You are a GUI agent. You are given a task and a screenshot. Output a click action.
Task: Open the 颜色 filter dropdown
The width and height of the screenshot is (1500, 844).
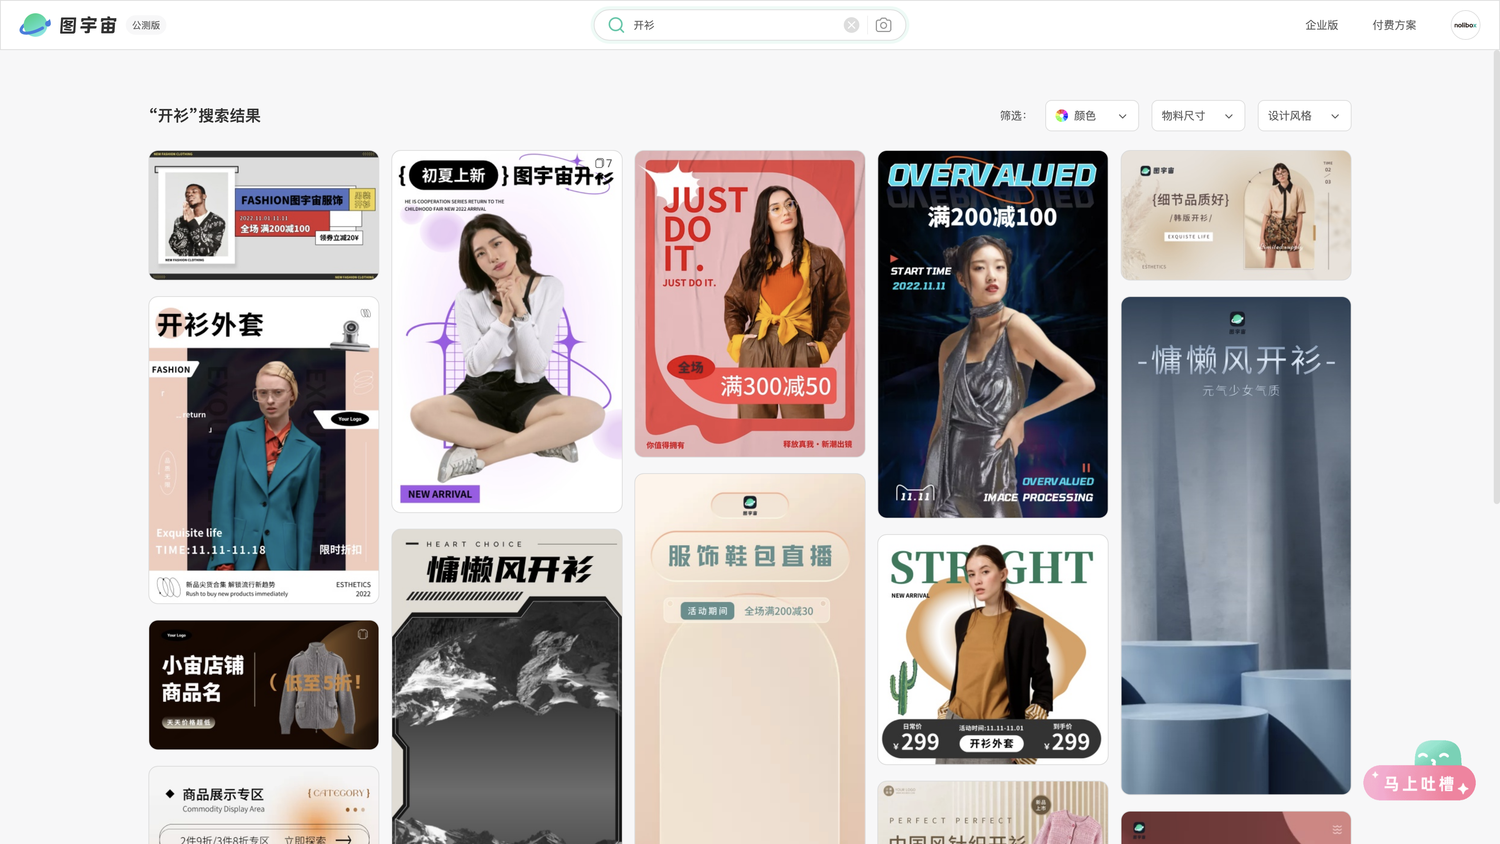point(1092,116)
